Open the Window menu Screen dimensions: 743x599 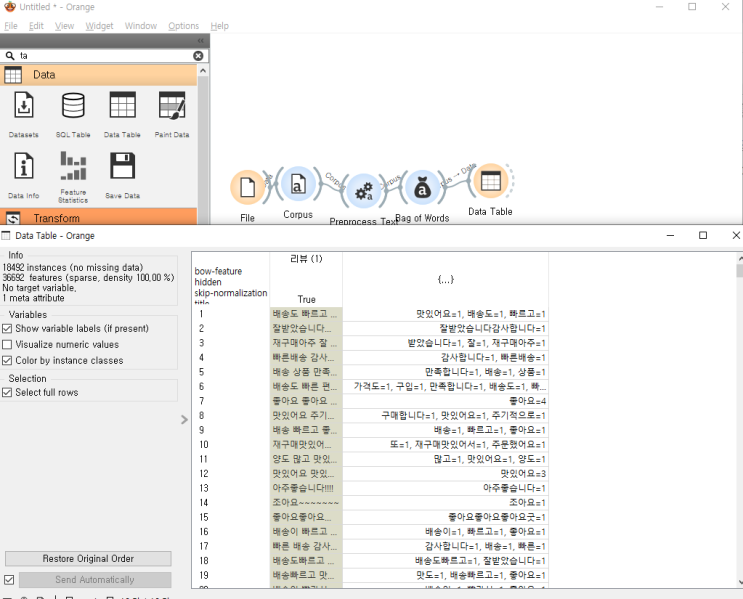click(141, 26)
